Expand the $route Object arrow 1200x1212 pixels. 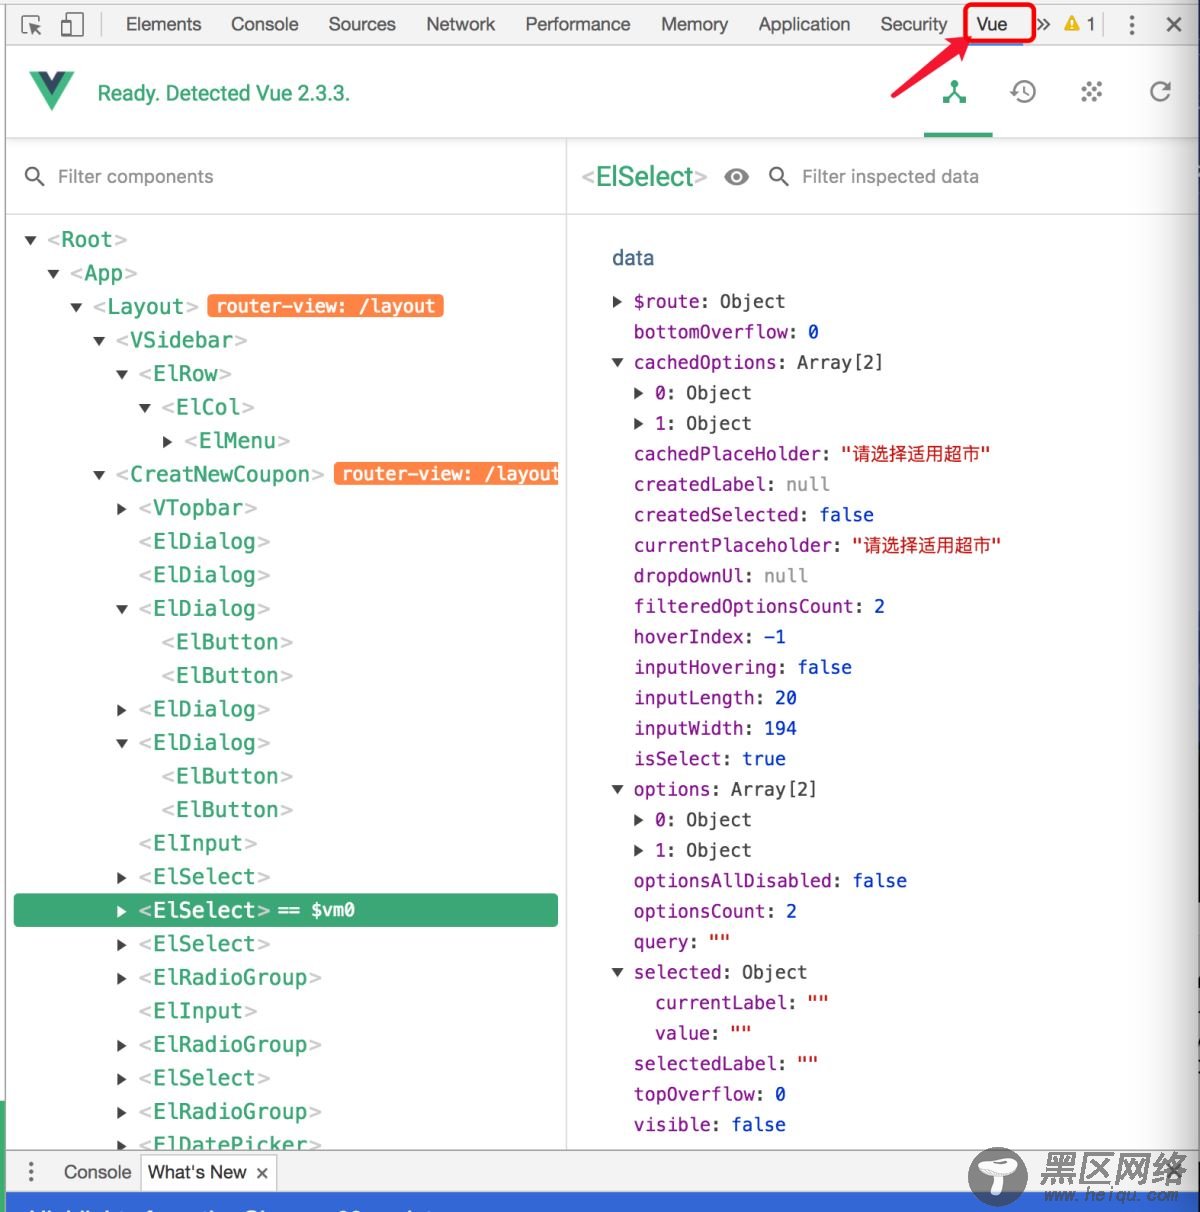pyautogui.click(x=618, y=301)
